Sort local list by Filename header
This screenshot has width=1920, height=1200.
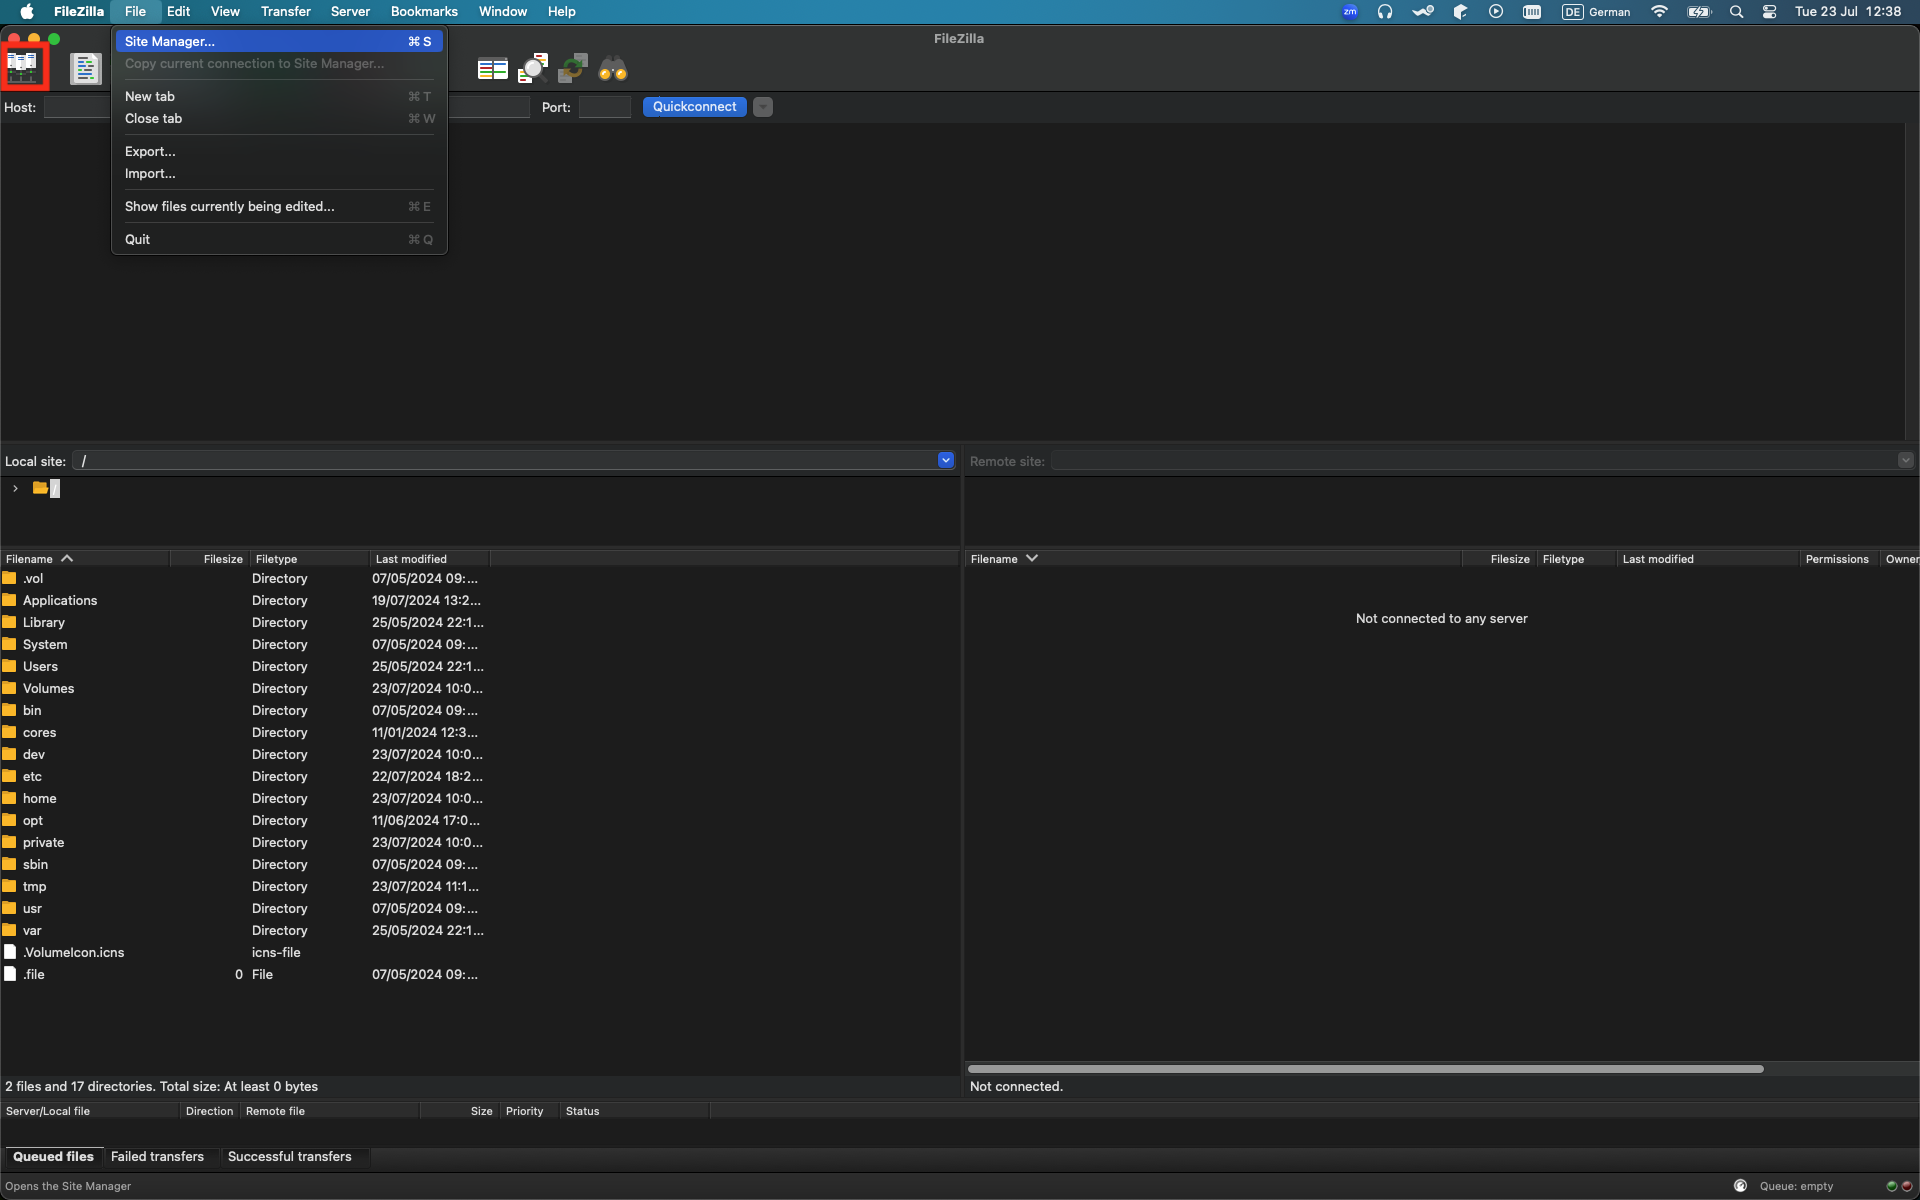tap(85, 559)
